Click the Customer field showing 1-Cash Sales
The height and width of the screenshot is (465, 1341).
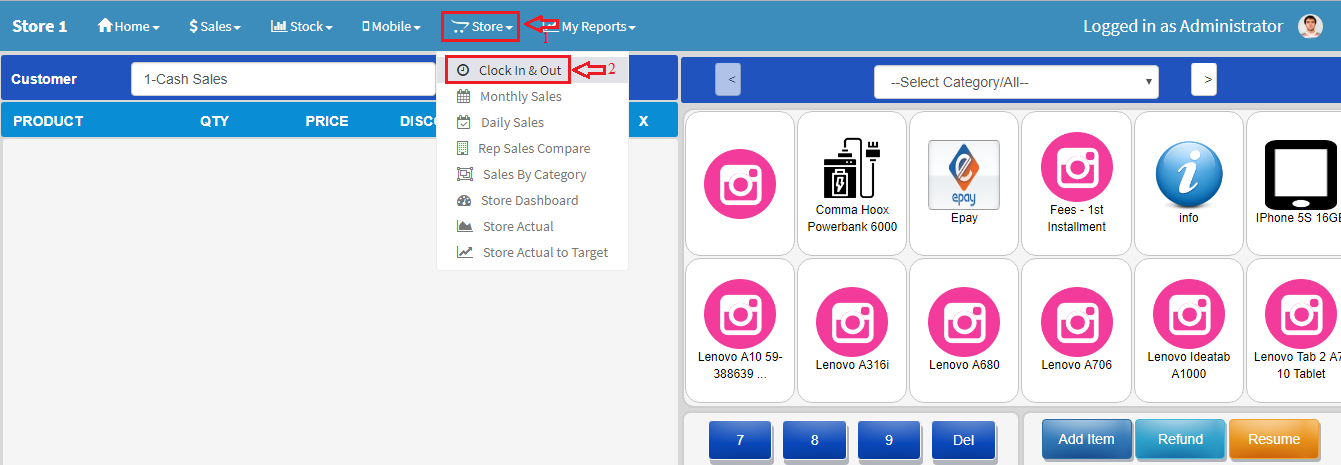[x=283, y=79]
